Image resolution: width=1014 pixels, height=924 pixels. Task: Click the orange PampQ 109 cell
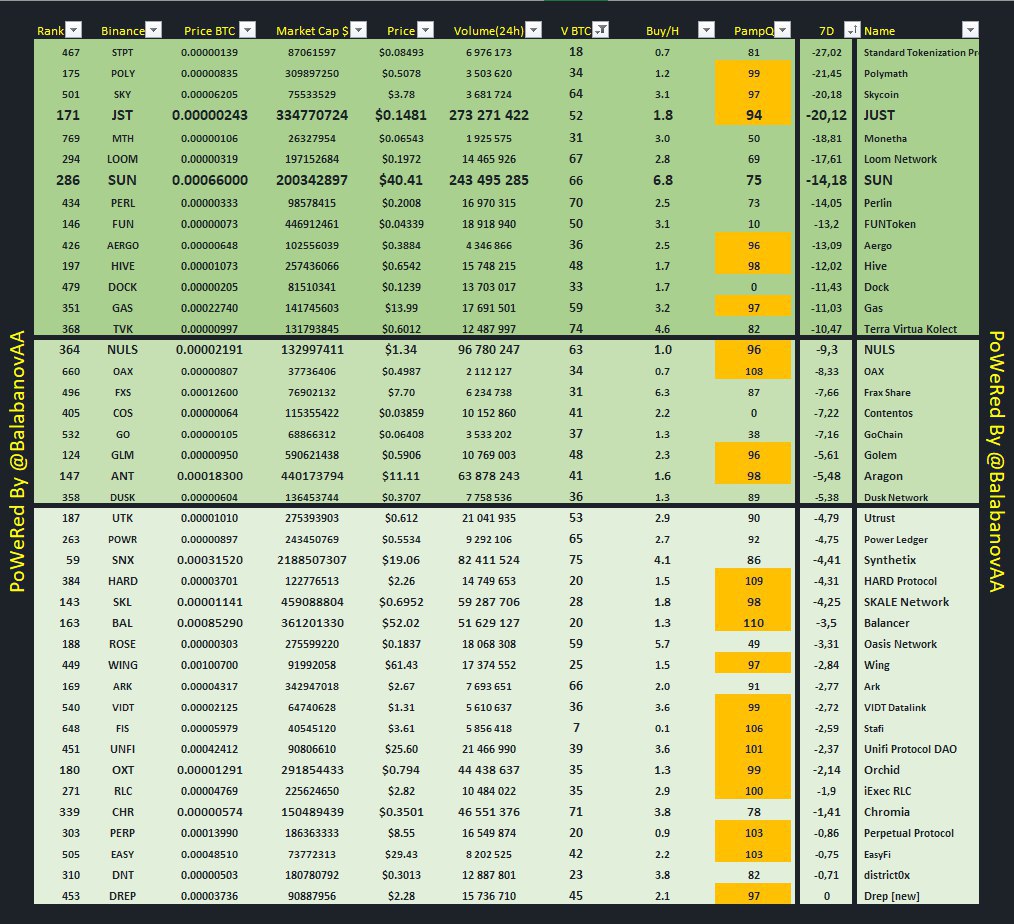[753, 581]
